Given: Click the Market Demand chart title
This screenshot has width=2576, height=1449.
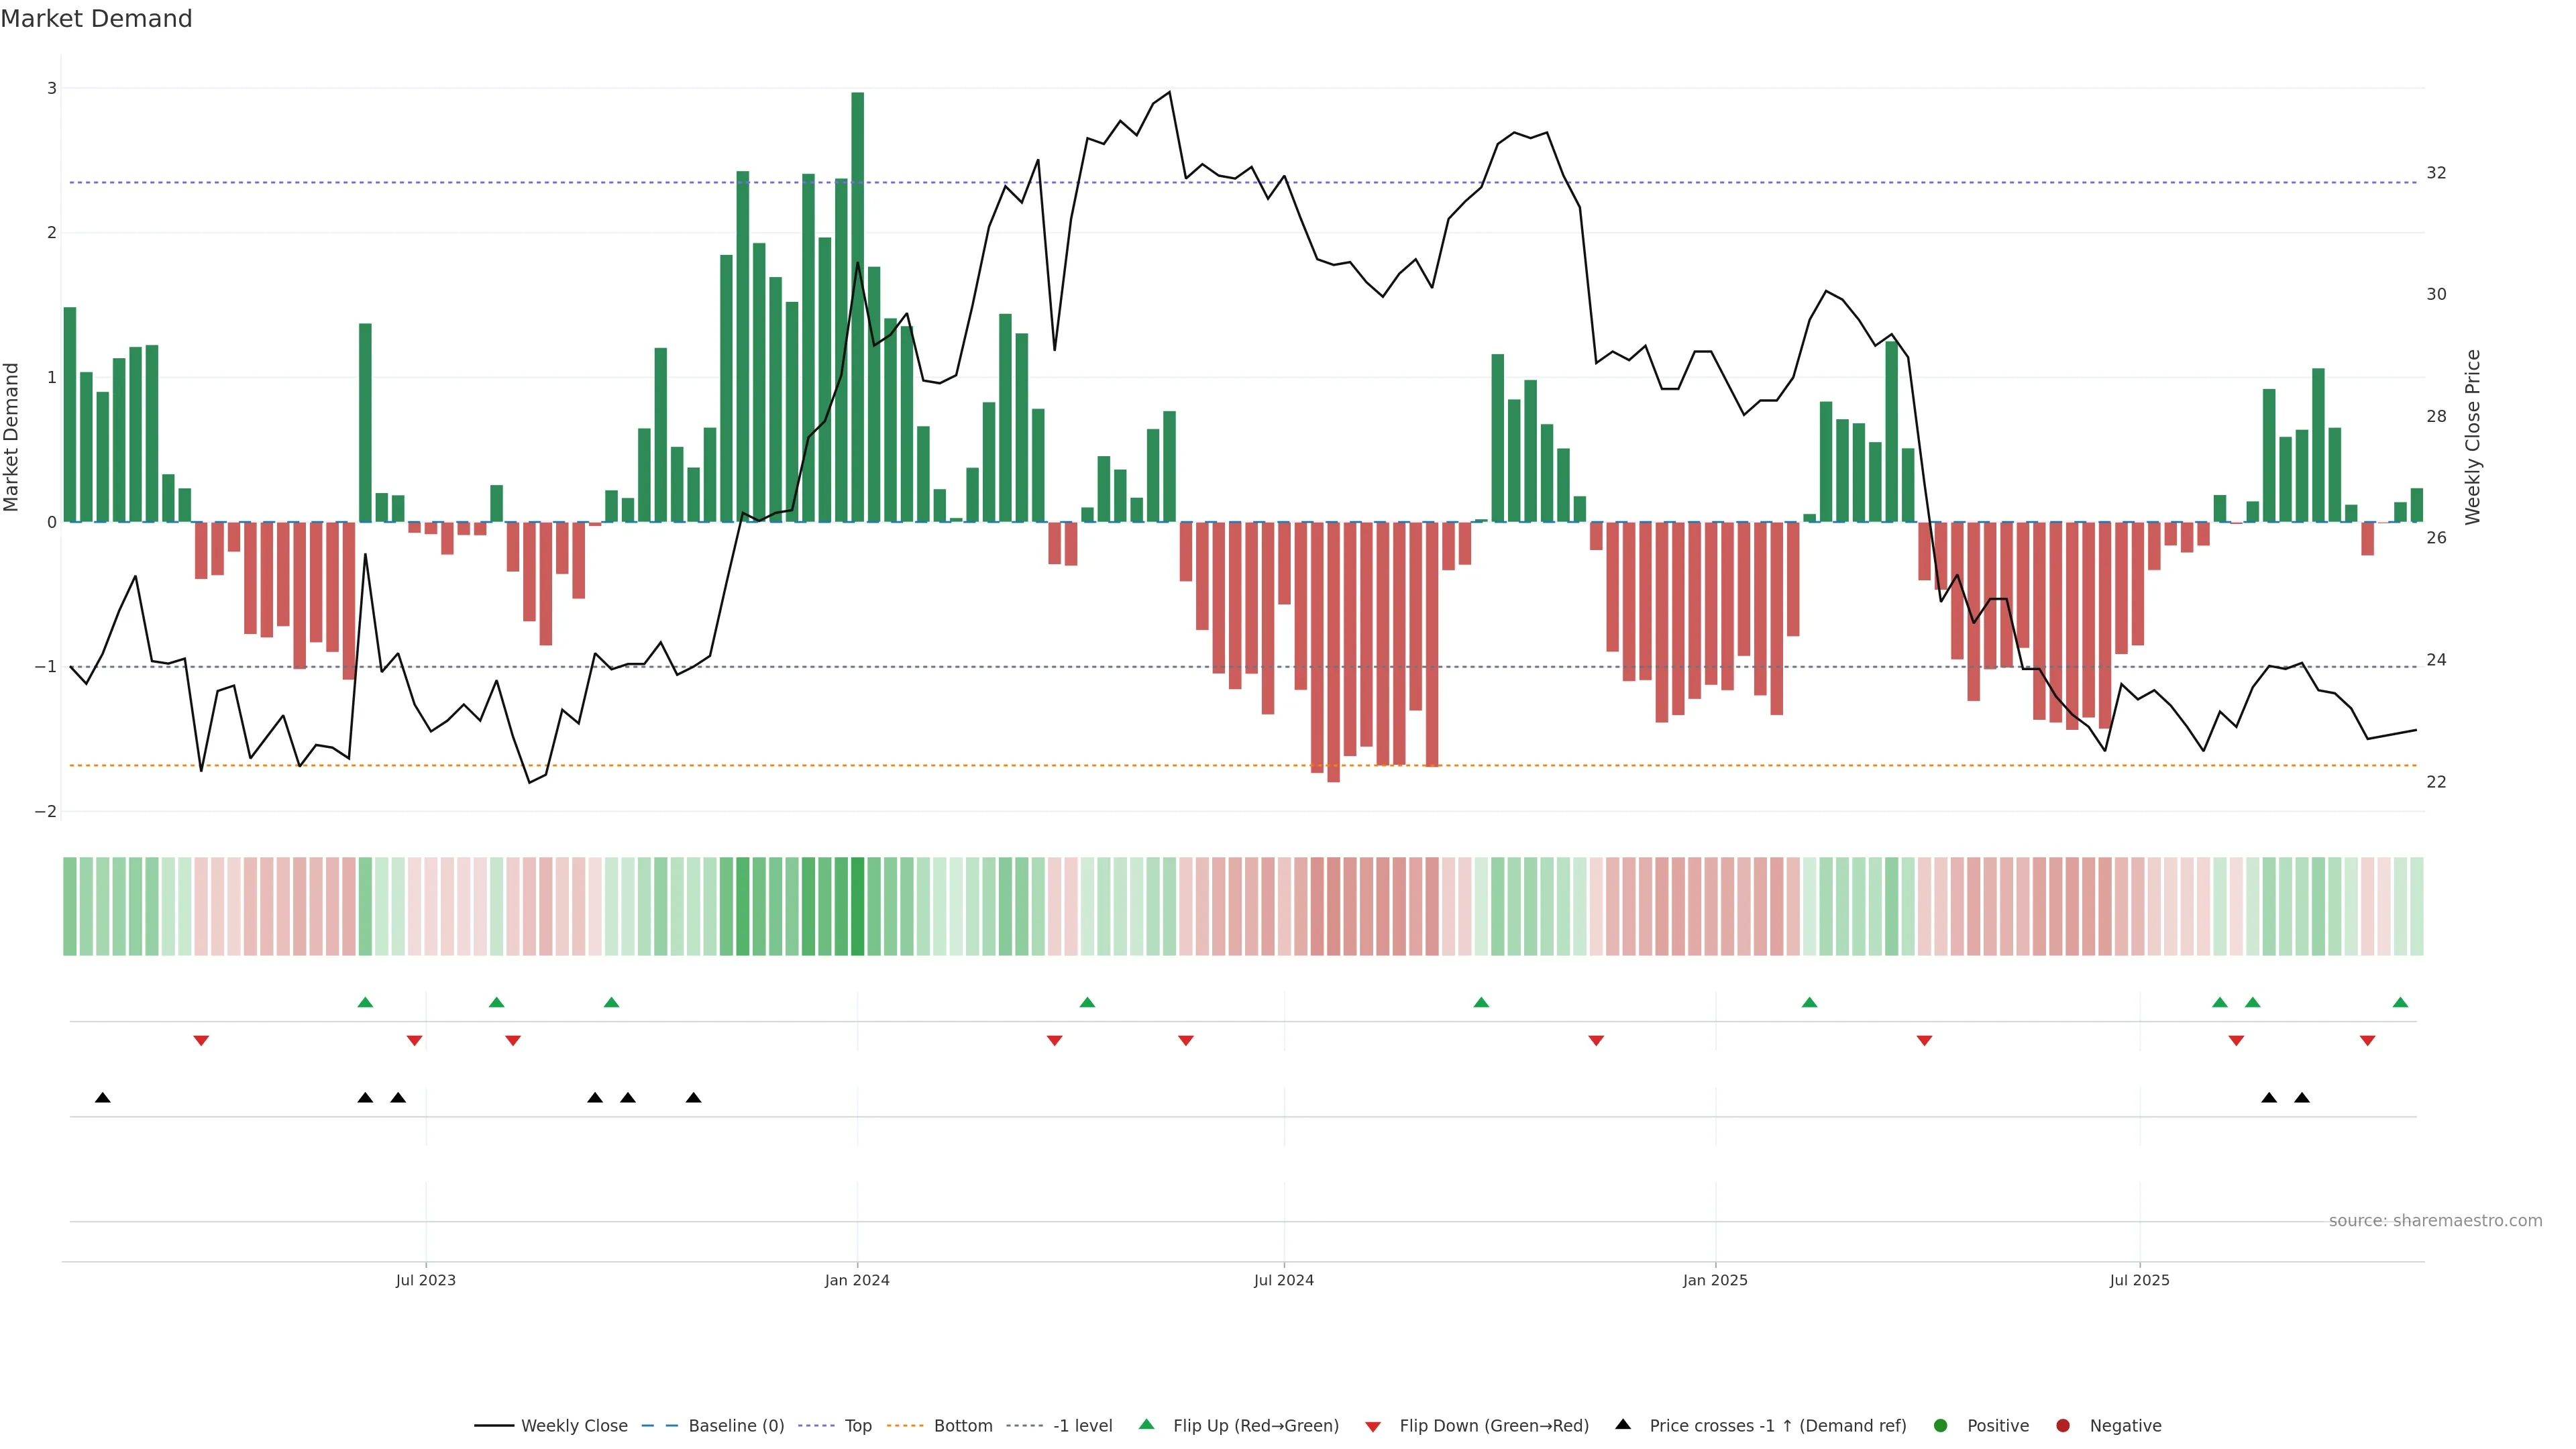Looking at the screenshot, I should 96,19.
